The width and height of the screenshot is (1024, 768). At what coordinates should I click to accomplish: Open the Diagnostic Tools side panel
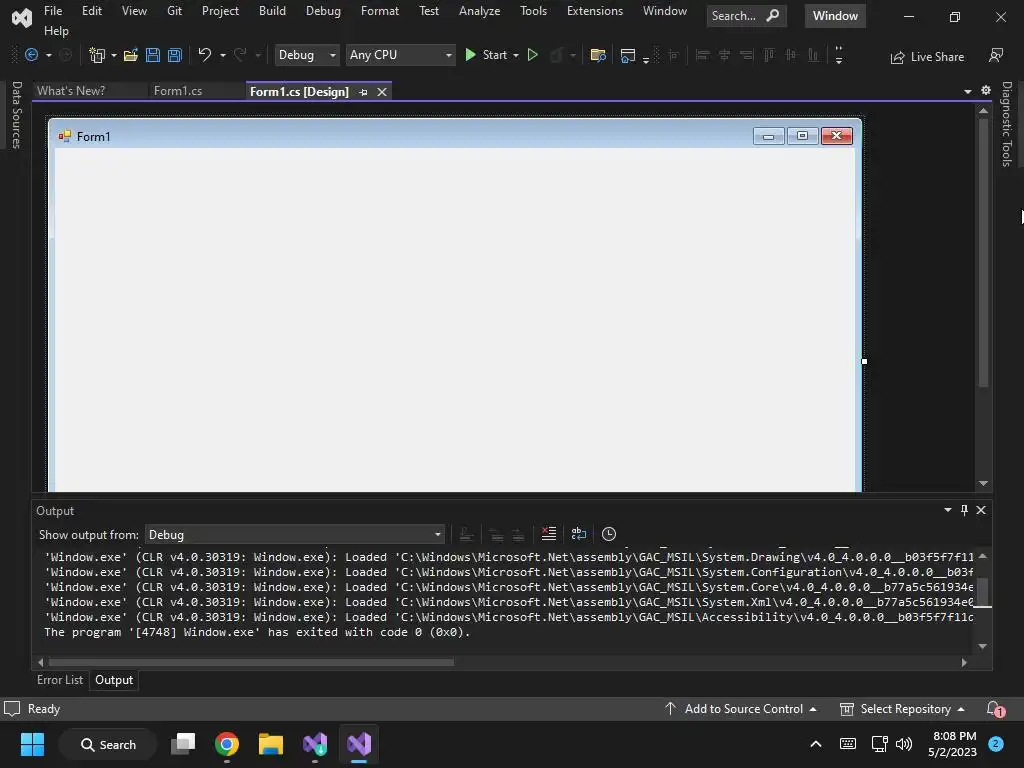pos(1006,123)
